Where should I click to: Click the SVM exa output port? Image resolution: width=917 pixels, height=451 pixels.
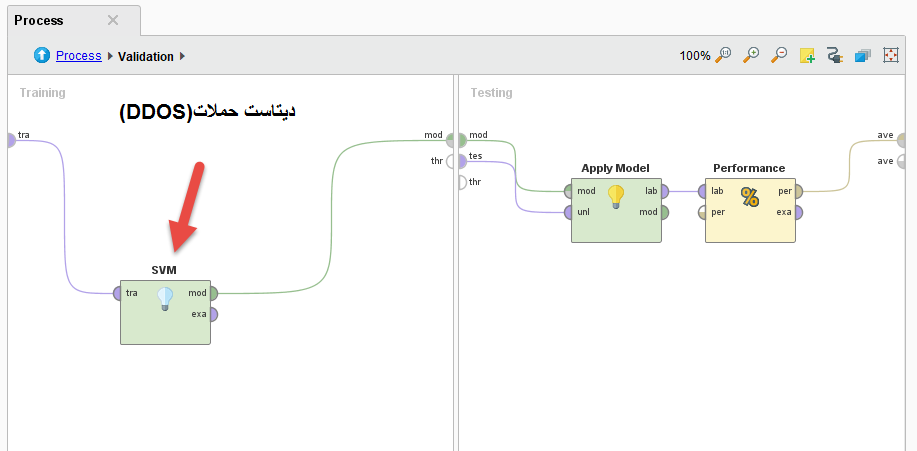click(213, 314)
